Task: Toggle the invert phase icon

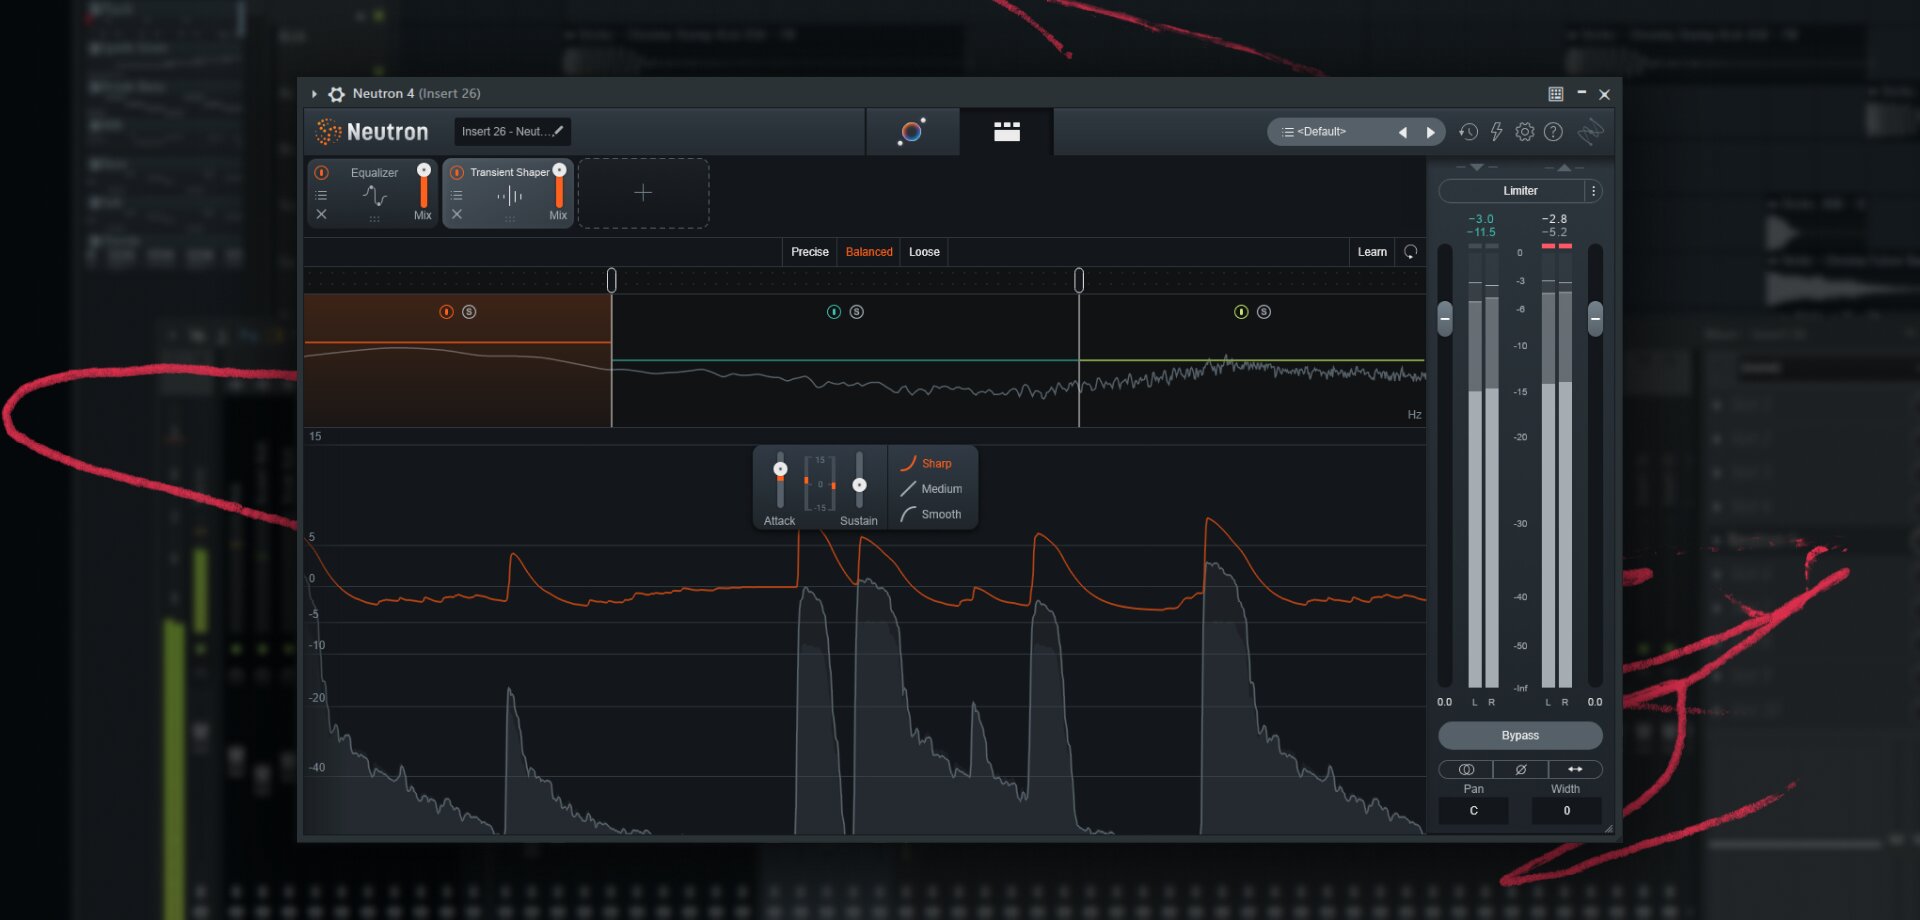Action: click(1521, 769)
